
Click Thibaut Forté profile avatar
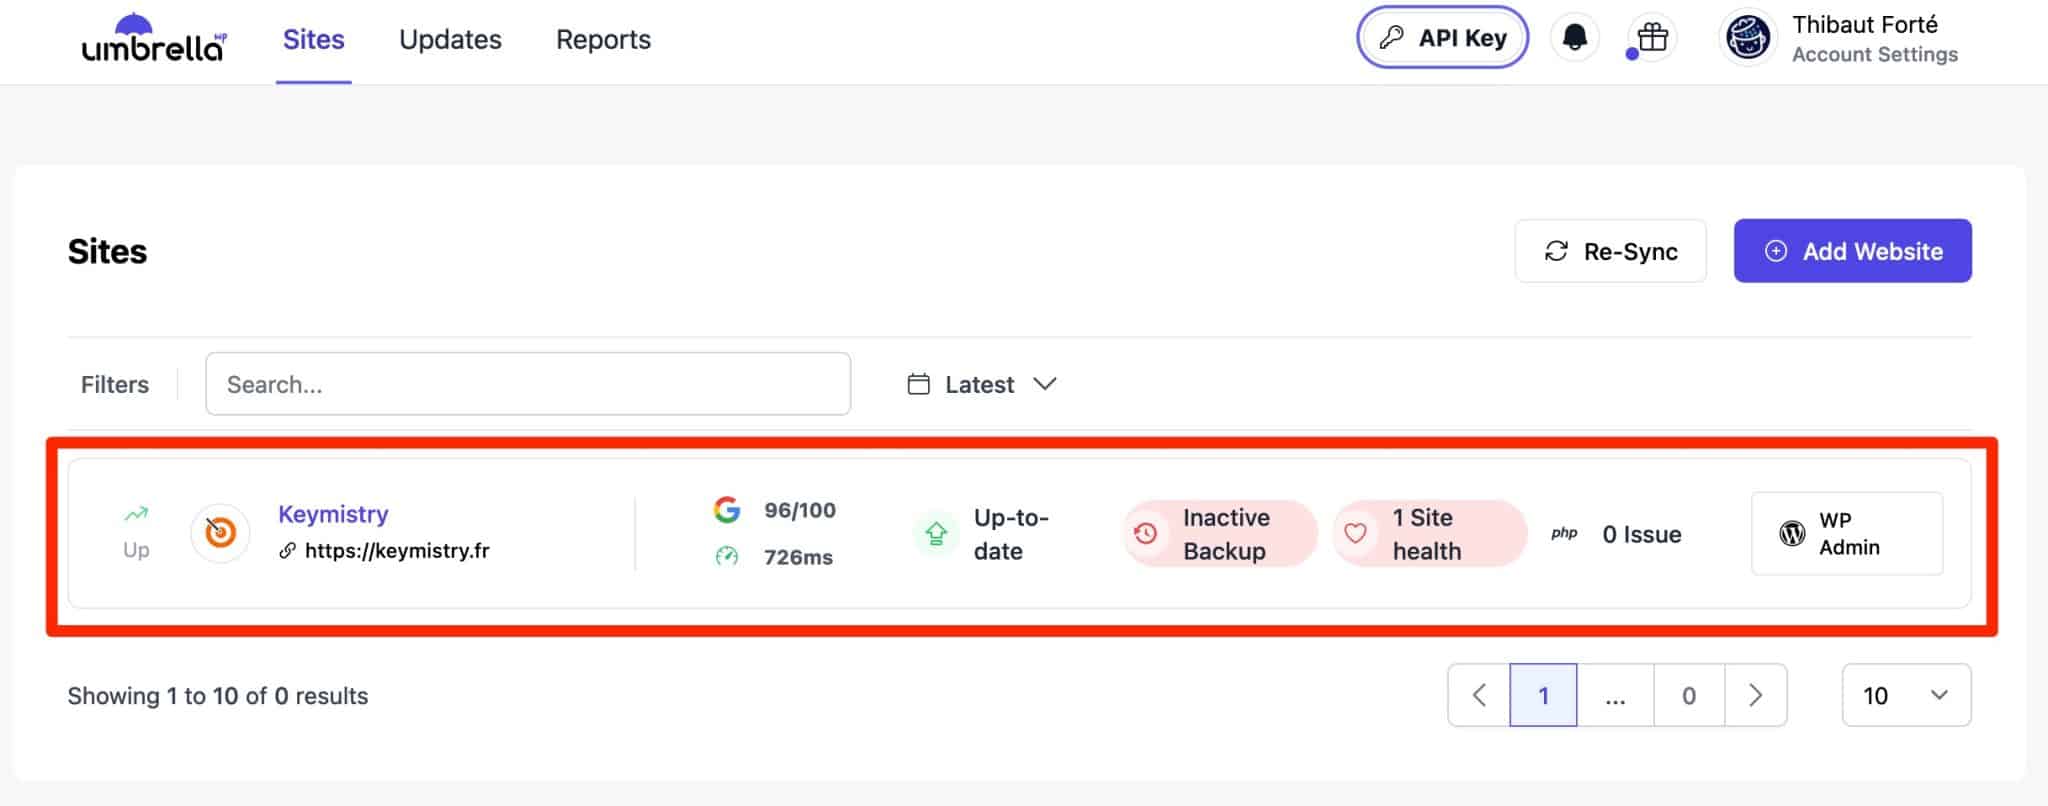click(x=1747, y=39)
